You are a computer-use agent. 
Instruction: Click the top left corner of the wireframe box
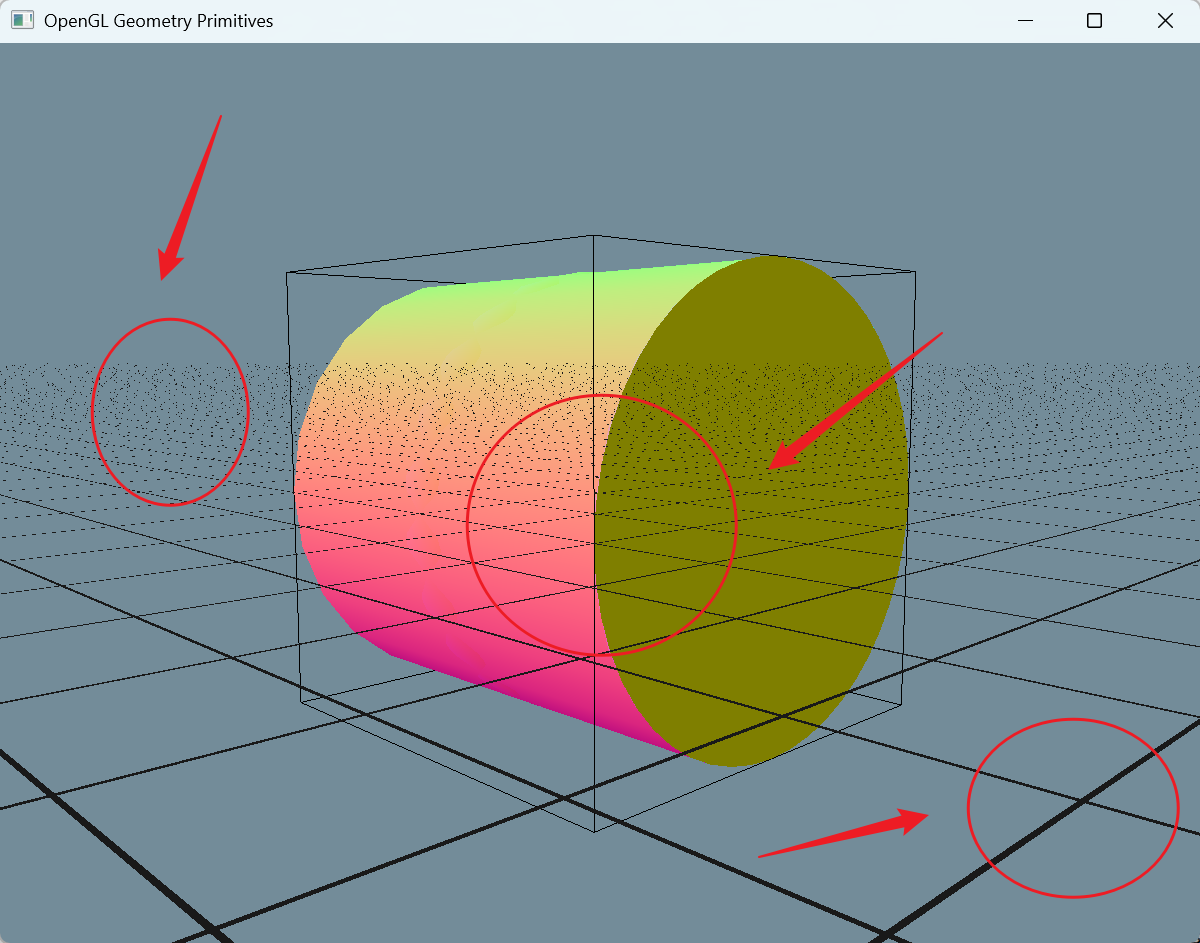pos(288,272)
